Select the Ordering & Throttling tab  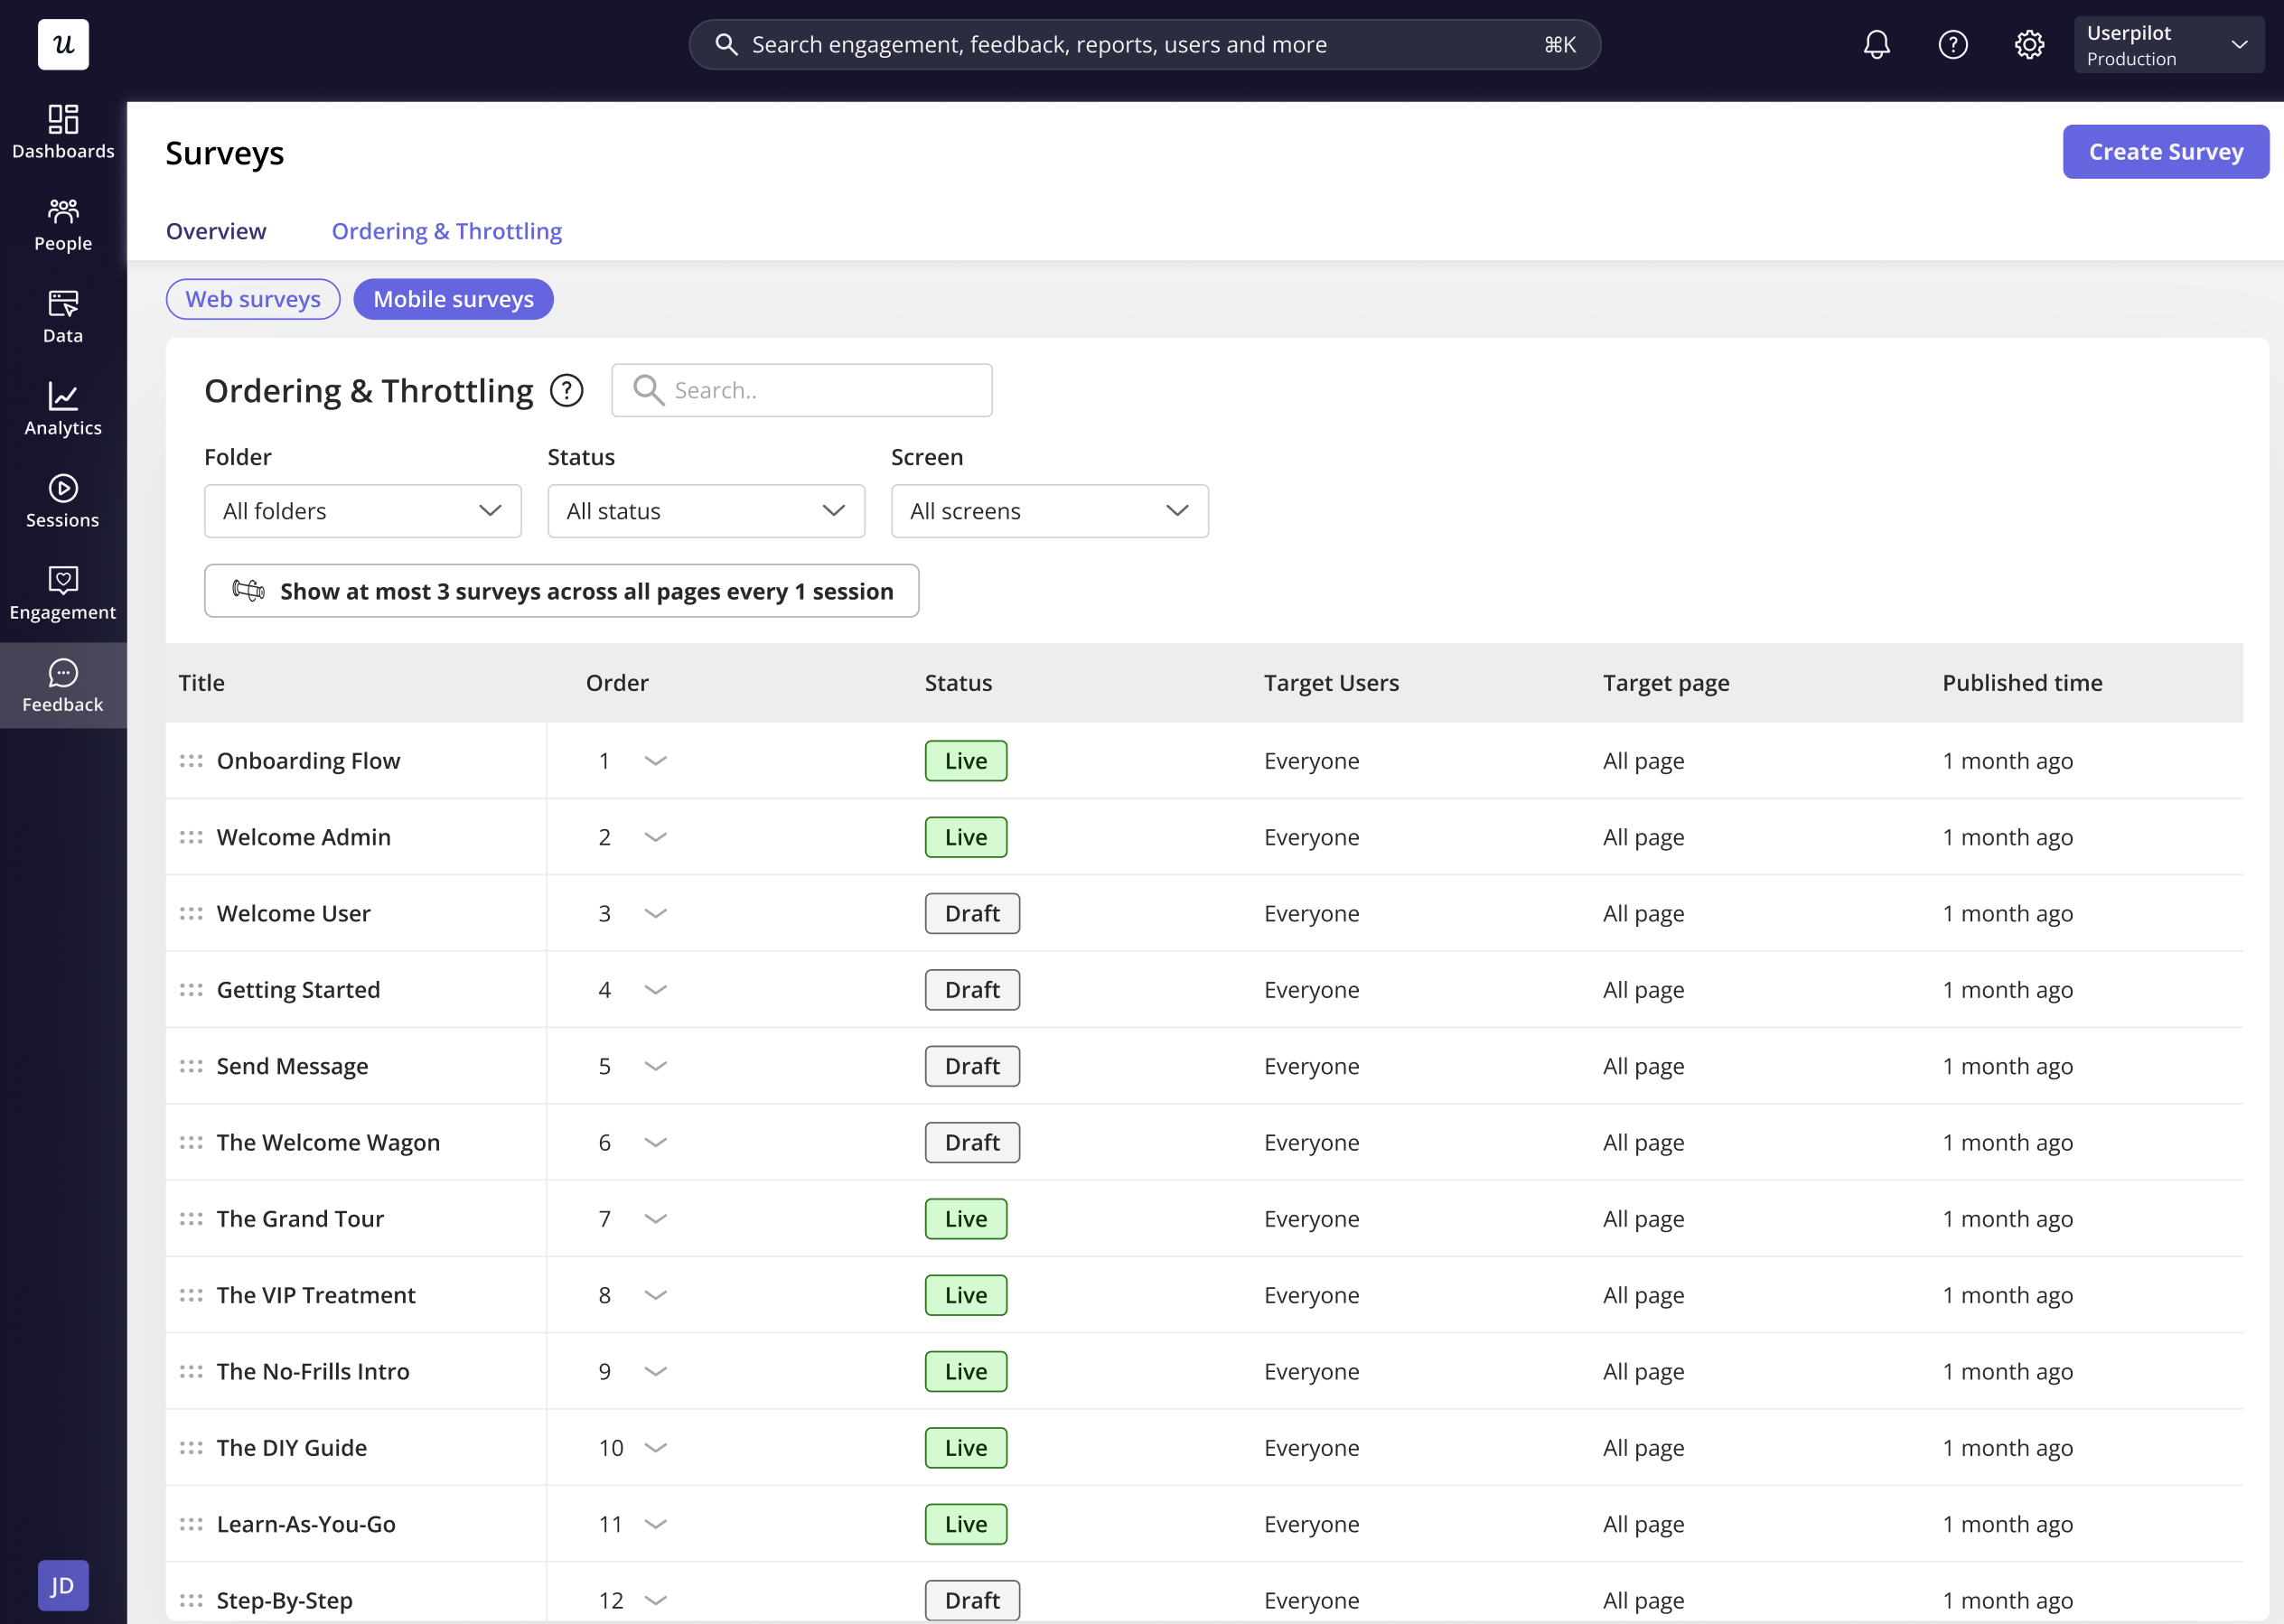pyautogui.click(x=446, y=231)
